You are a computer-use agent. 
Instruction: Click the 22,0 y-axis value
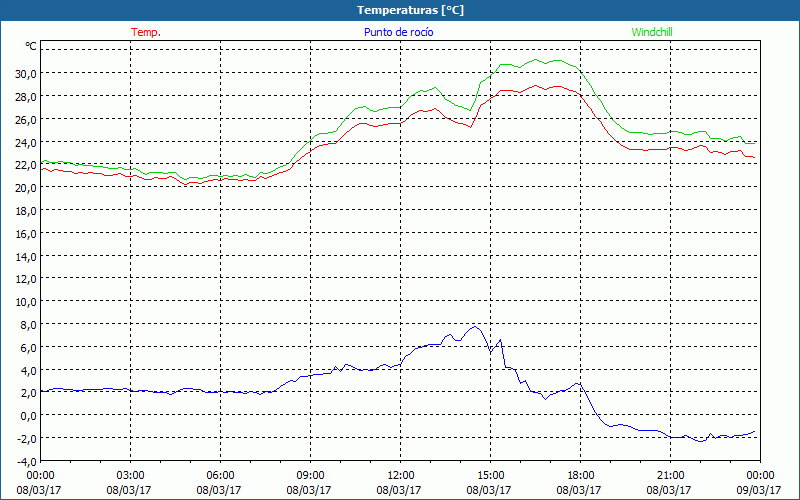[26, 165]
